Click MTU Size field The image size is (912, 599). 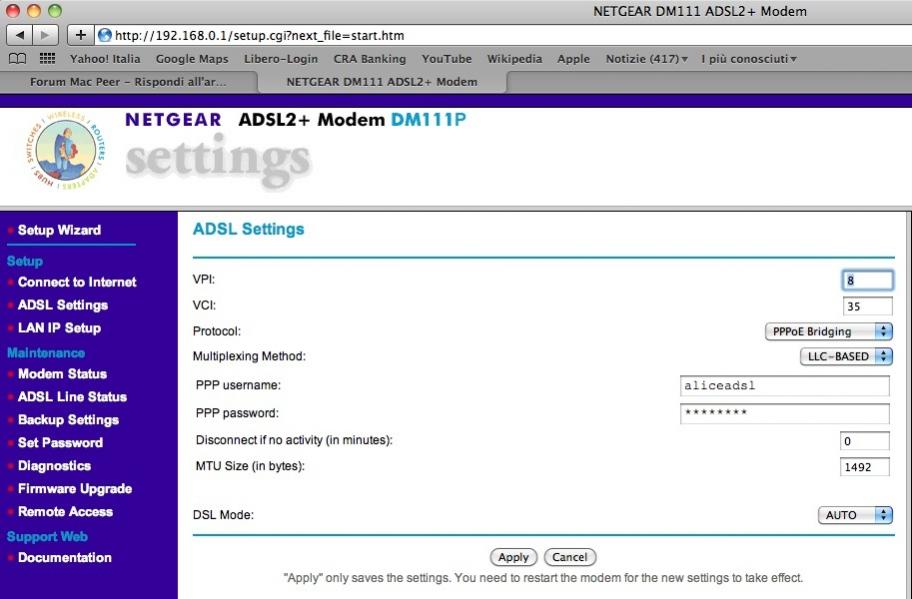click(x=865, y=466)
